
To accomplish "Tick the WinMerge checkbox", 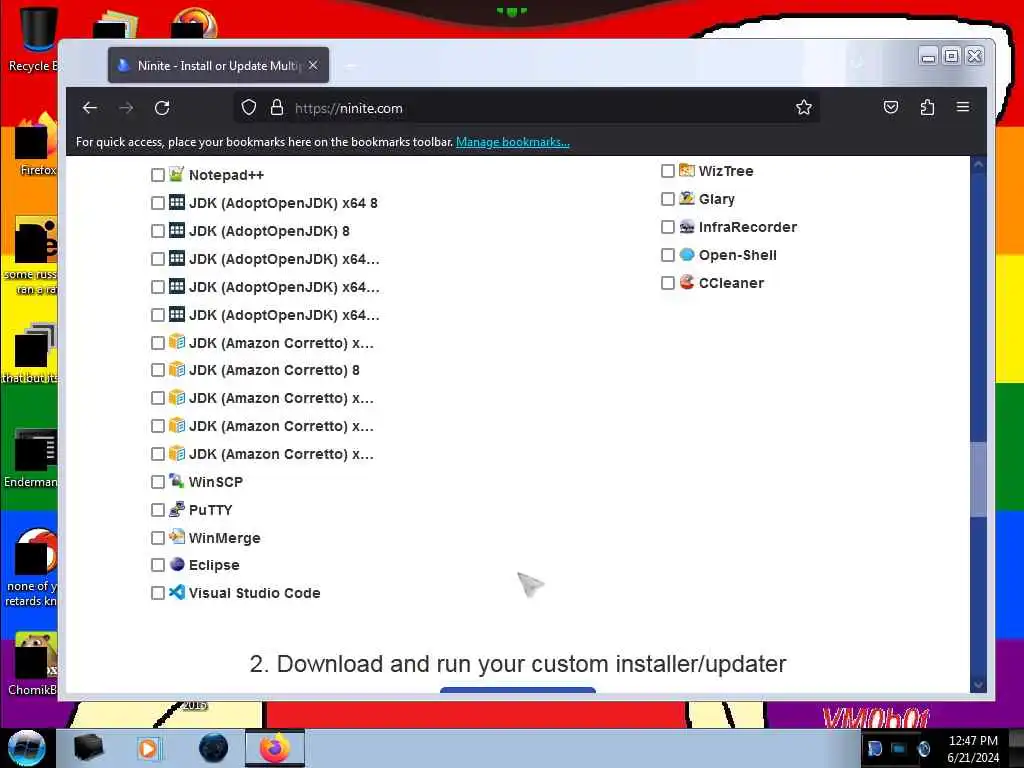I will click(x=157, y=538).
